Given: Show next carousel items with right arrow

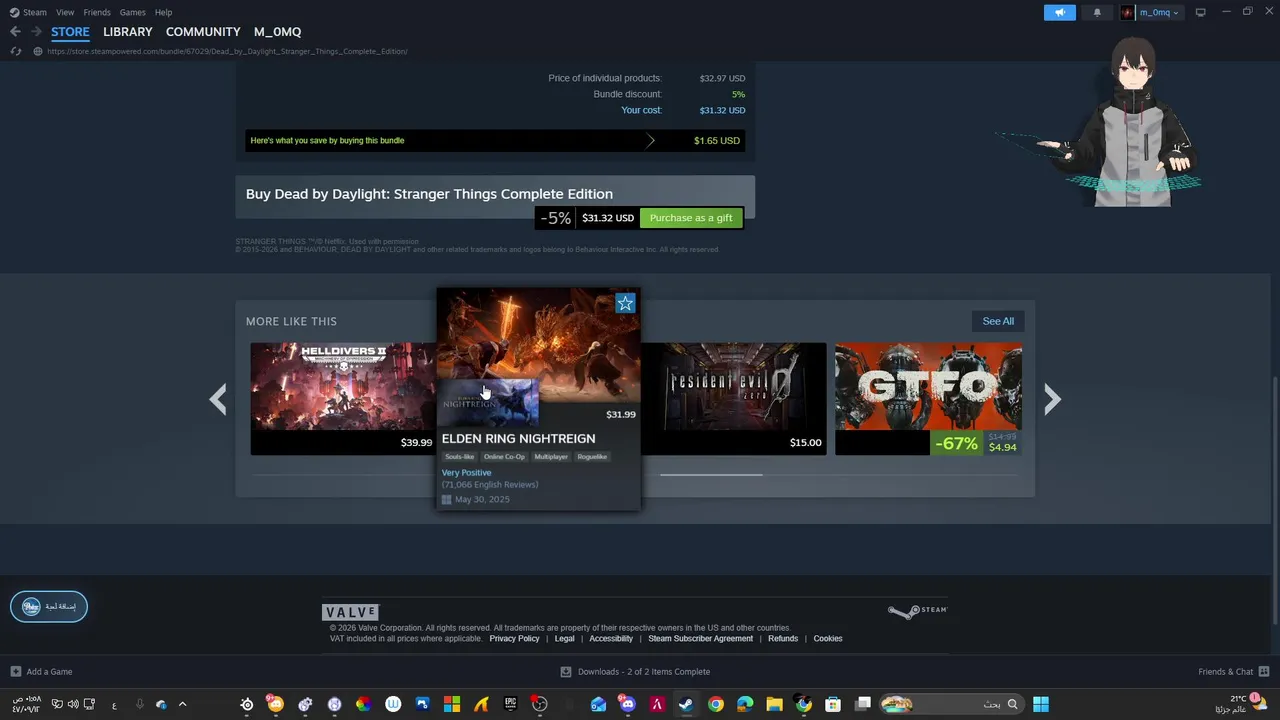Looking at the screenshot, I should point(1052,400).
